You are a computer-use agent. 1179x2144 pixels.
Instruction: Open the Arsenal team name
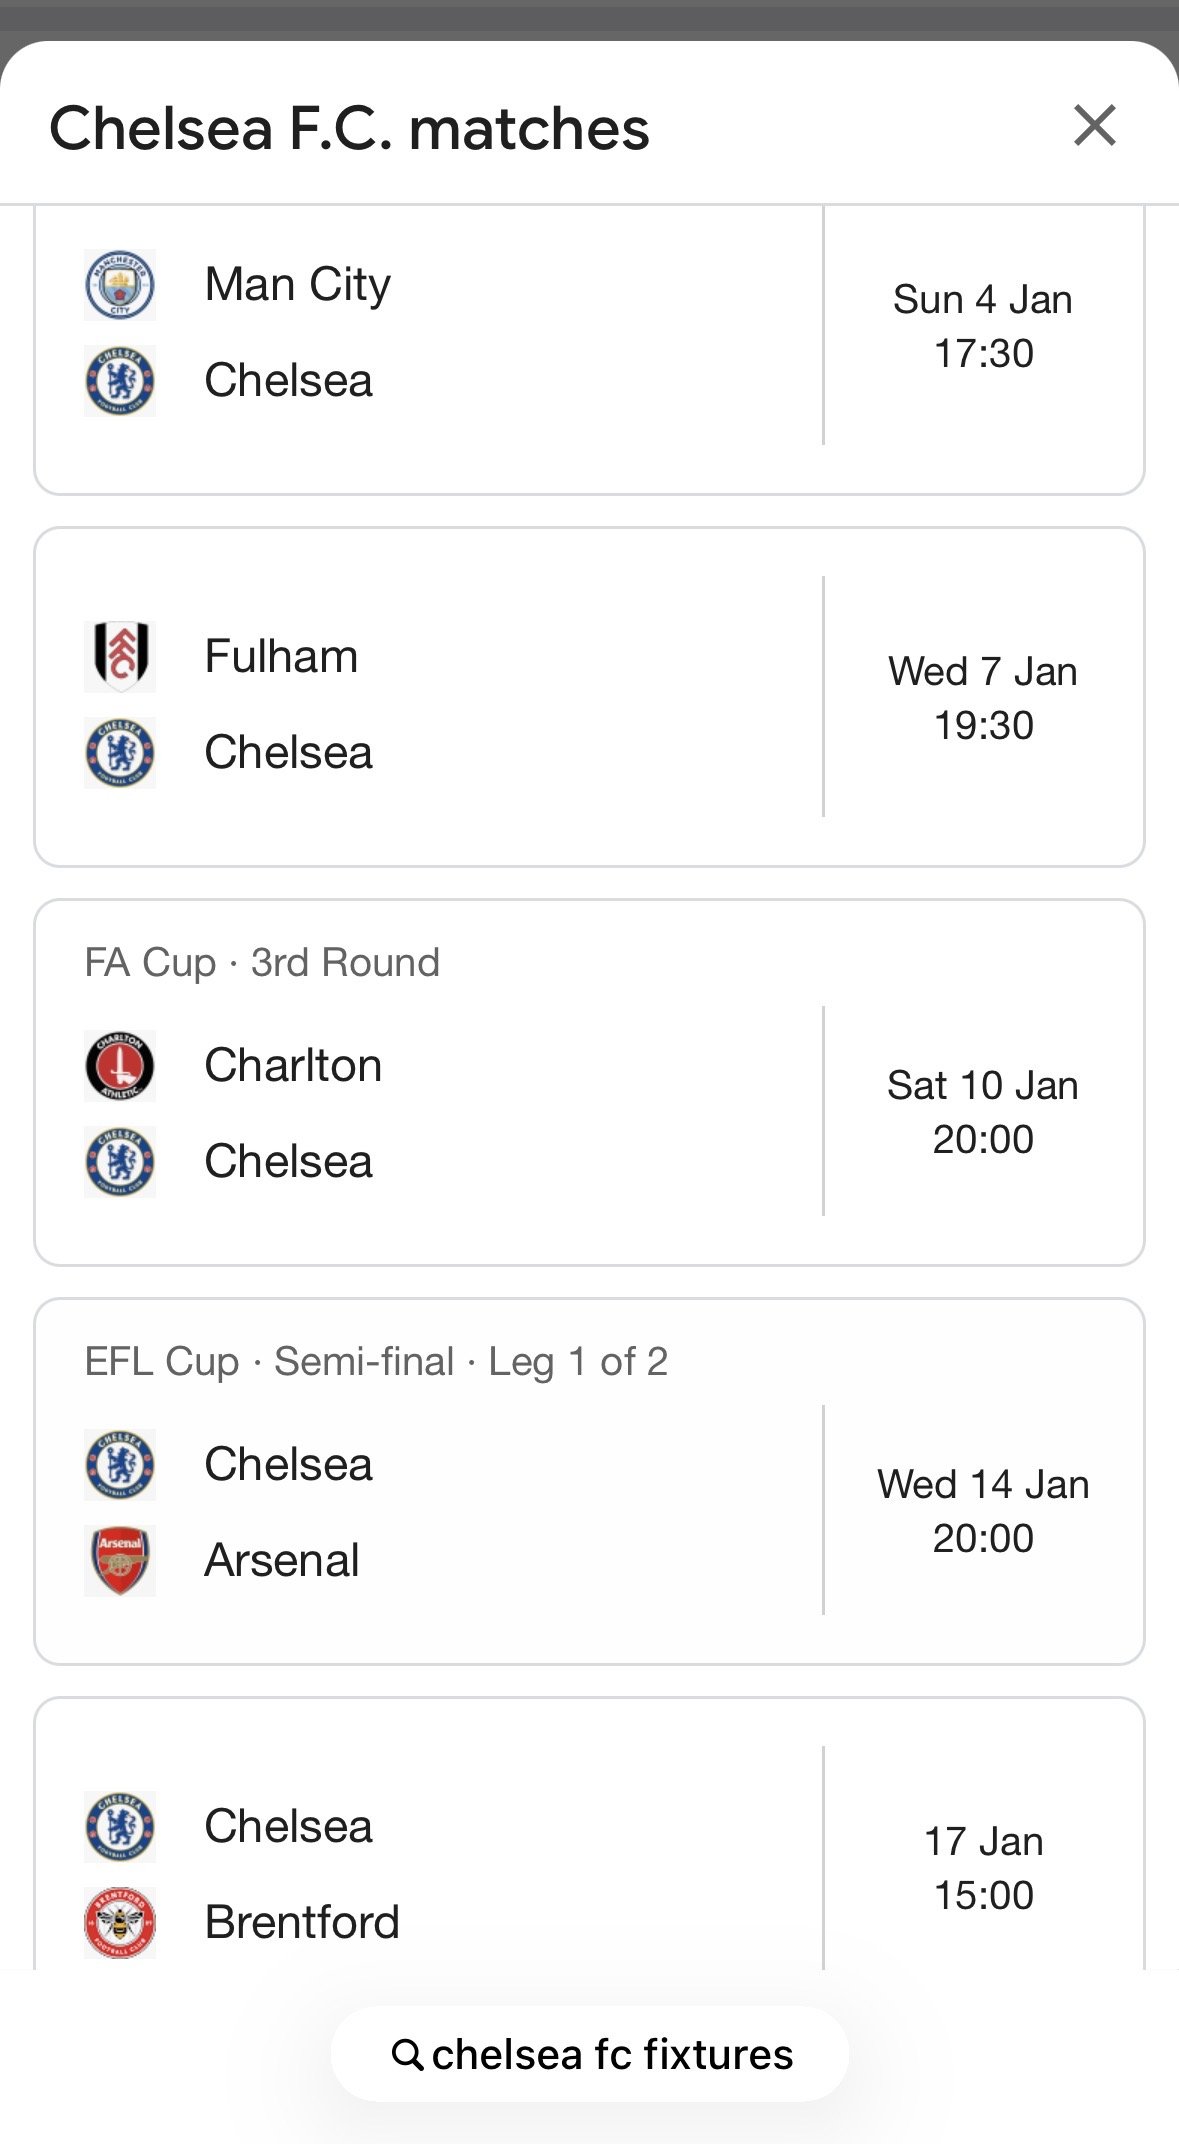click(282, 1560)
